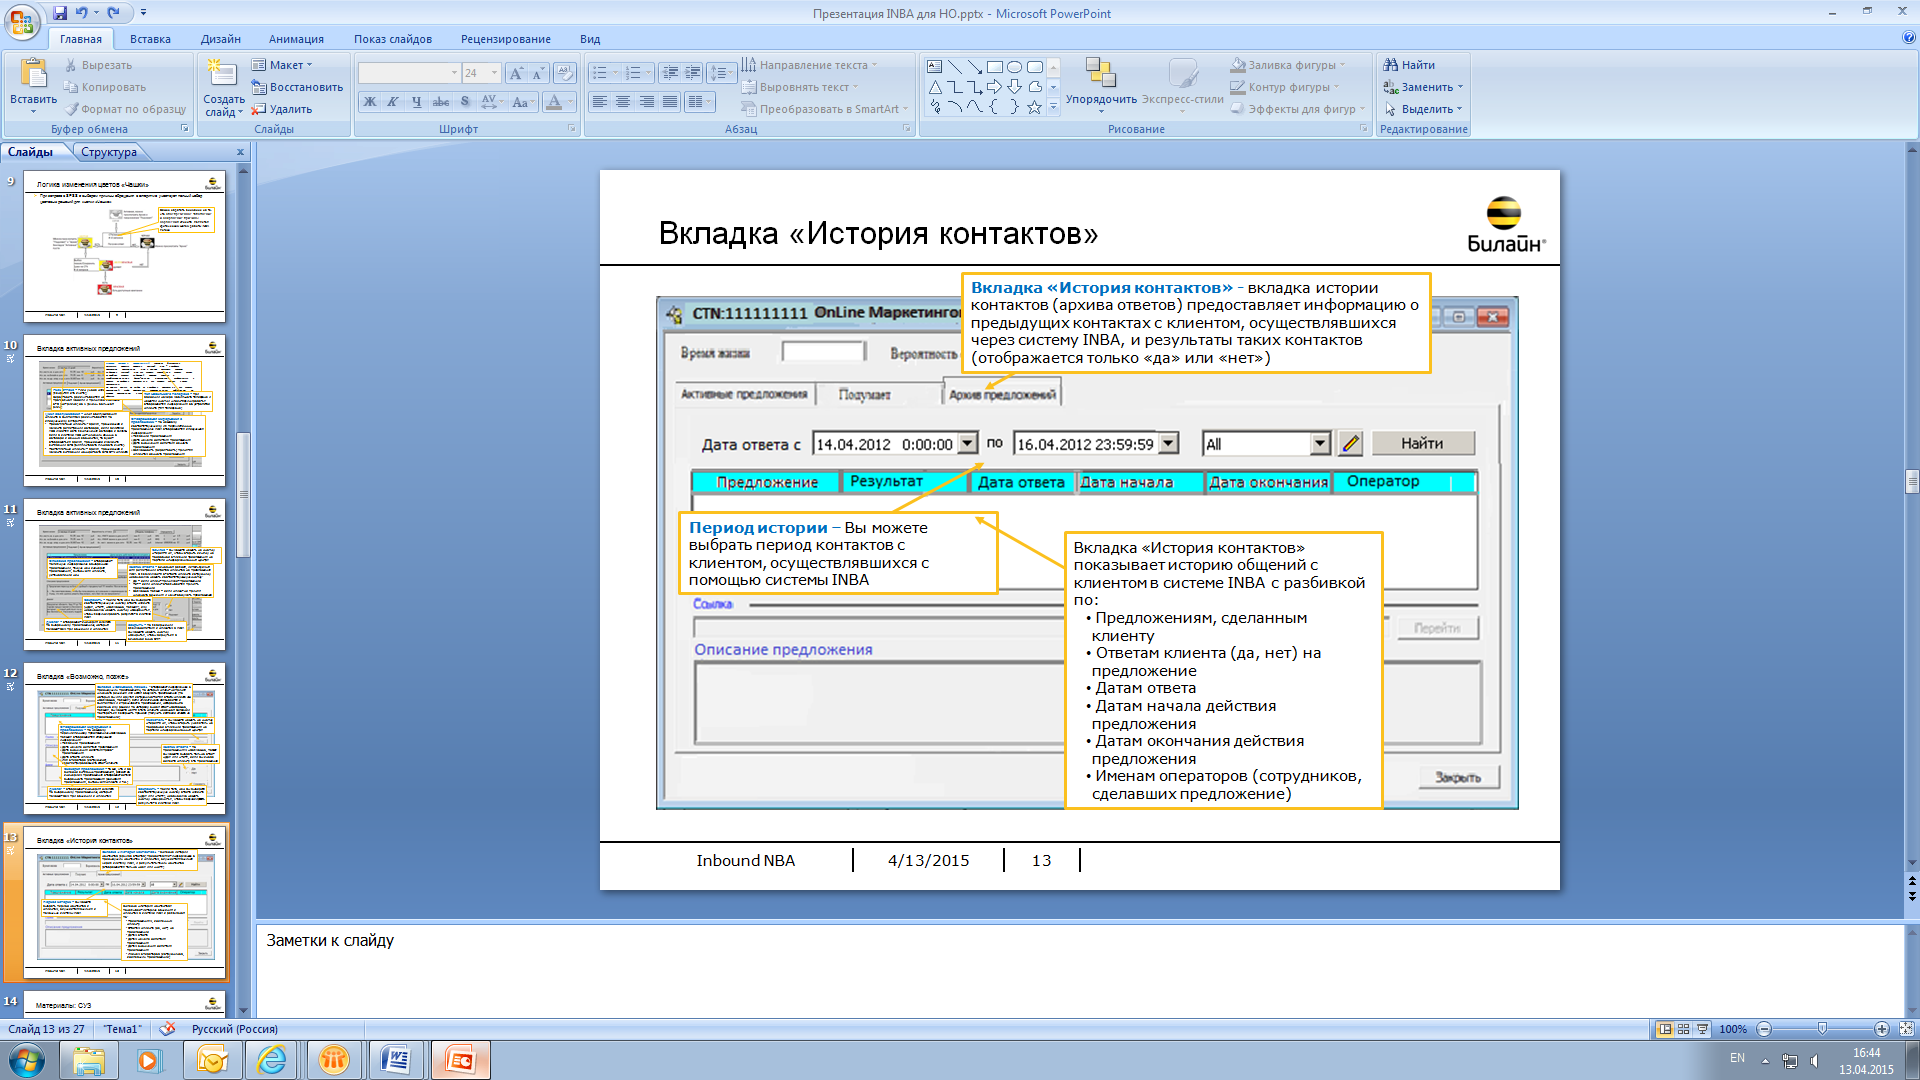The image size is (1920, 1080).
Task: Click the font color A swatch
Action: 555,102
